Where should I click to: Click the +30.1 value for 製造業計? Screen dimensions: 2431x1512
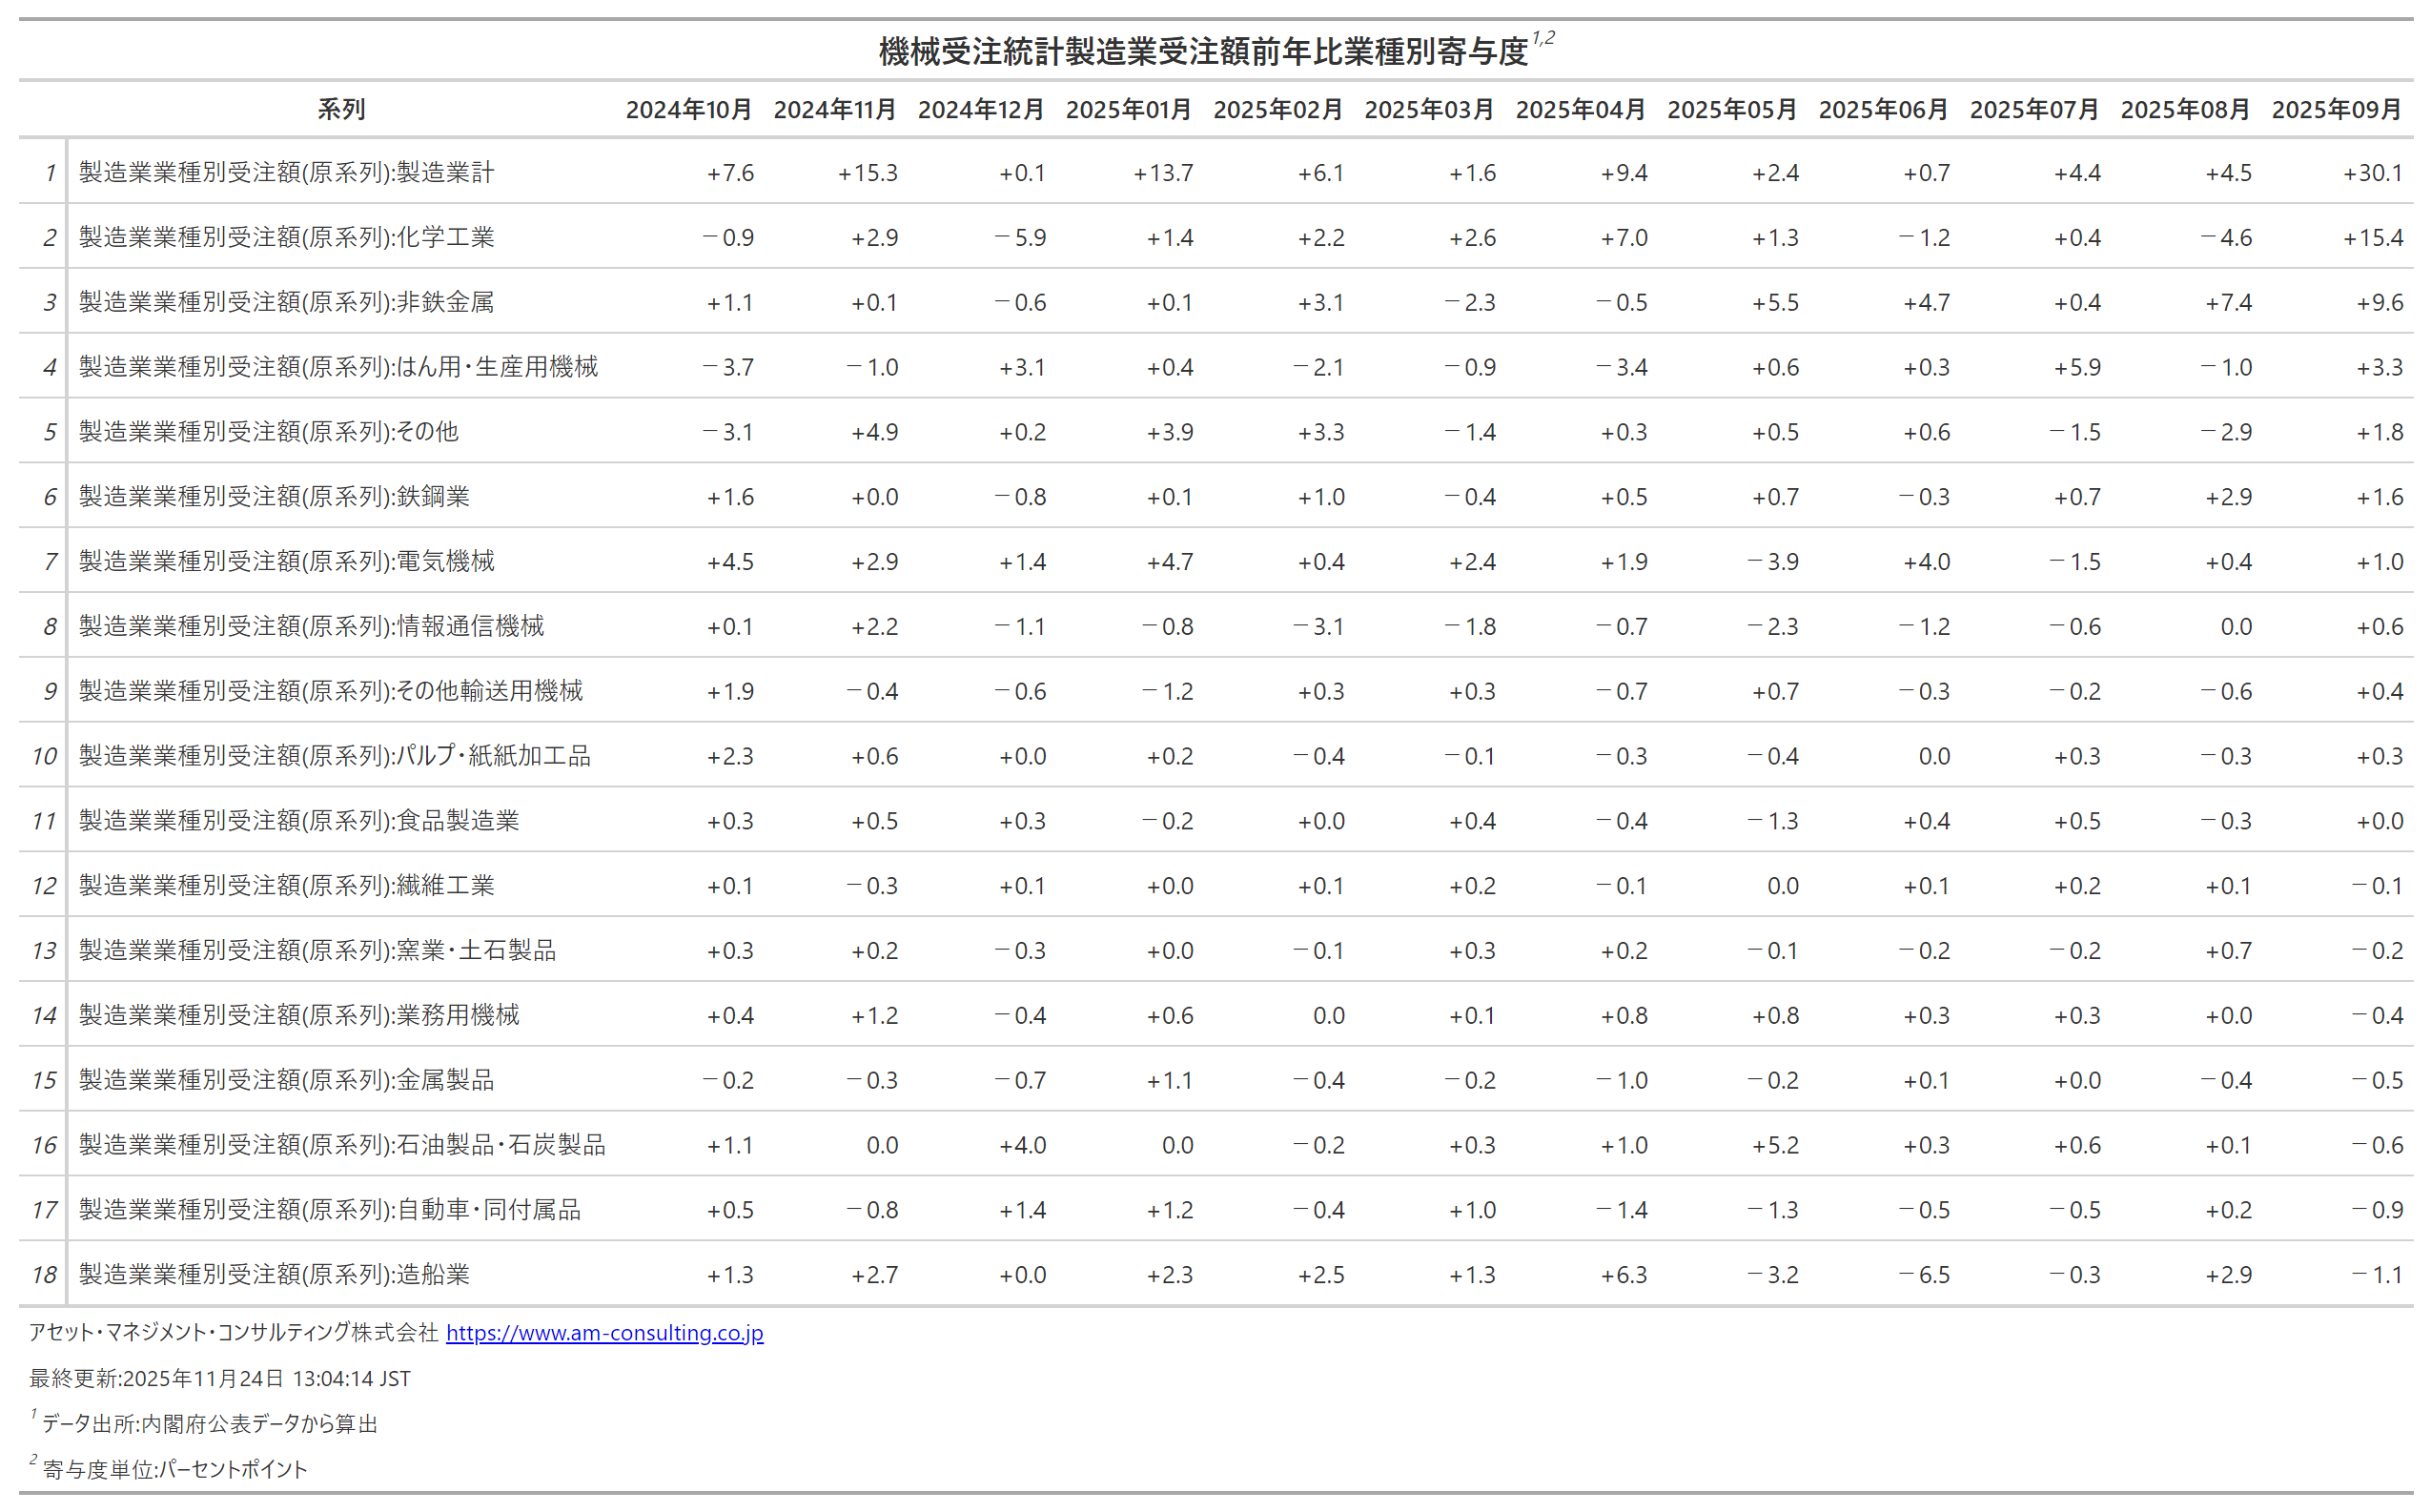pyautogui.click(x=2372, y=173)
